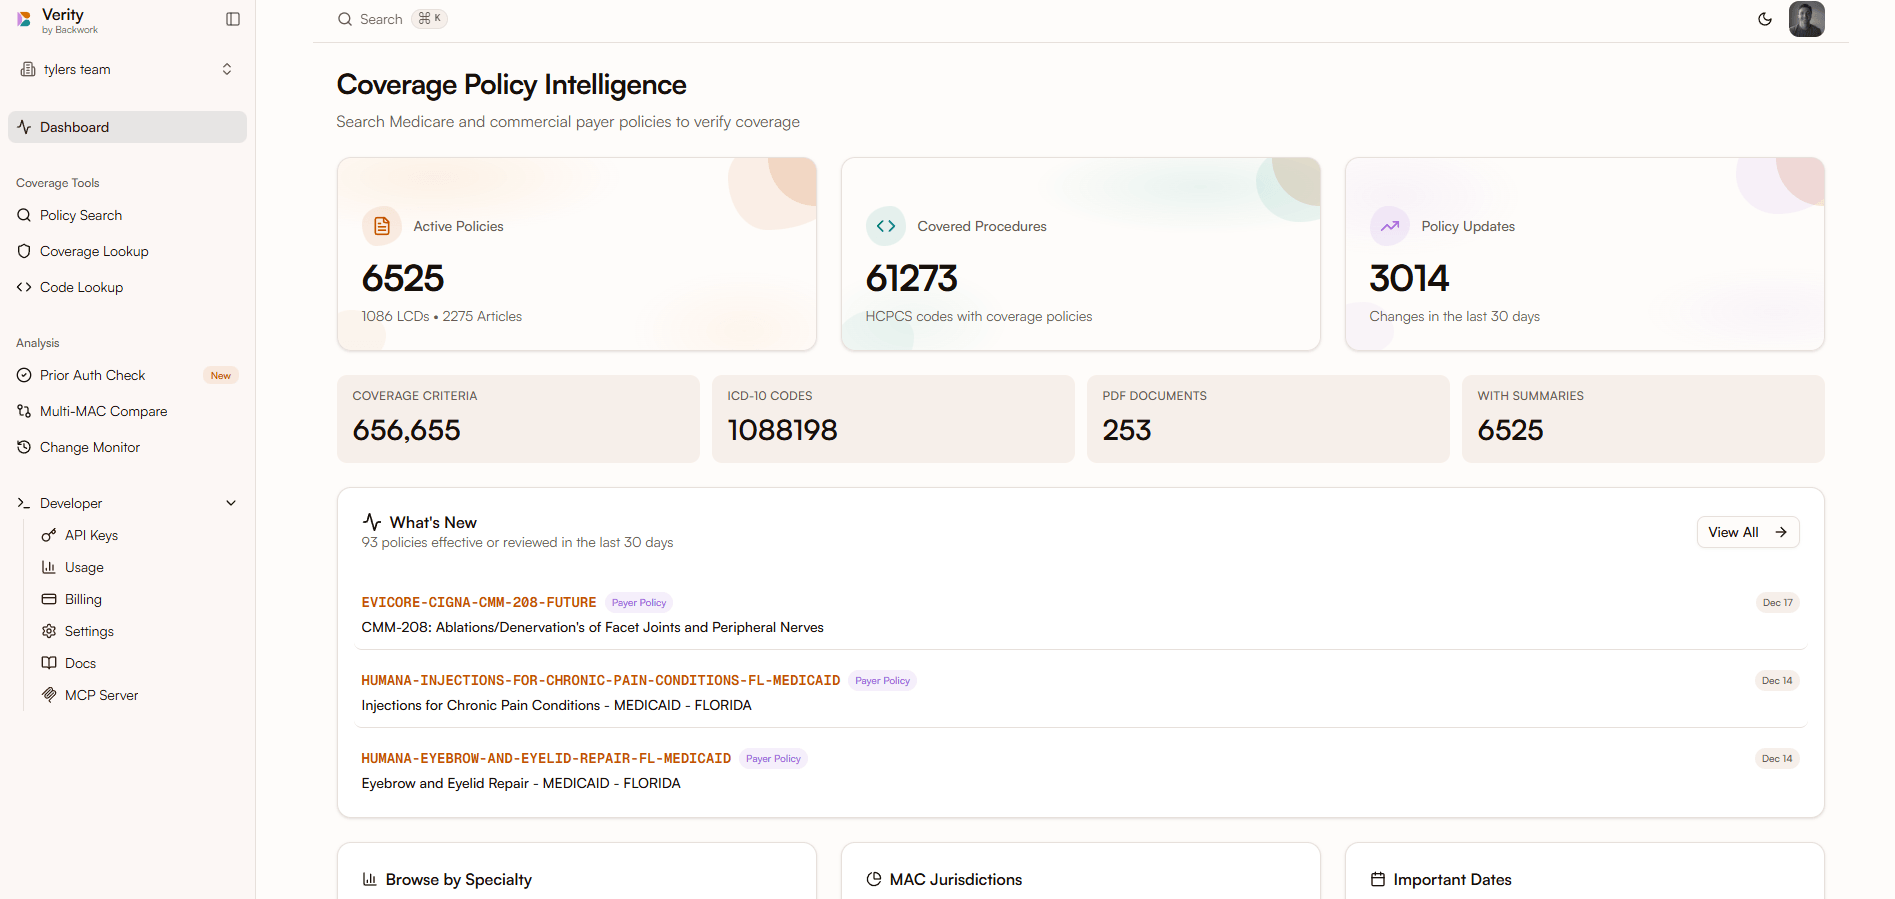This screenshot has height=899, width=1895.
Task: Click the Policy Updates trend icon
Action: tap(1390, 226)
